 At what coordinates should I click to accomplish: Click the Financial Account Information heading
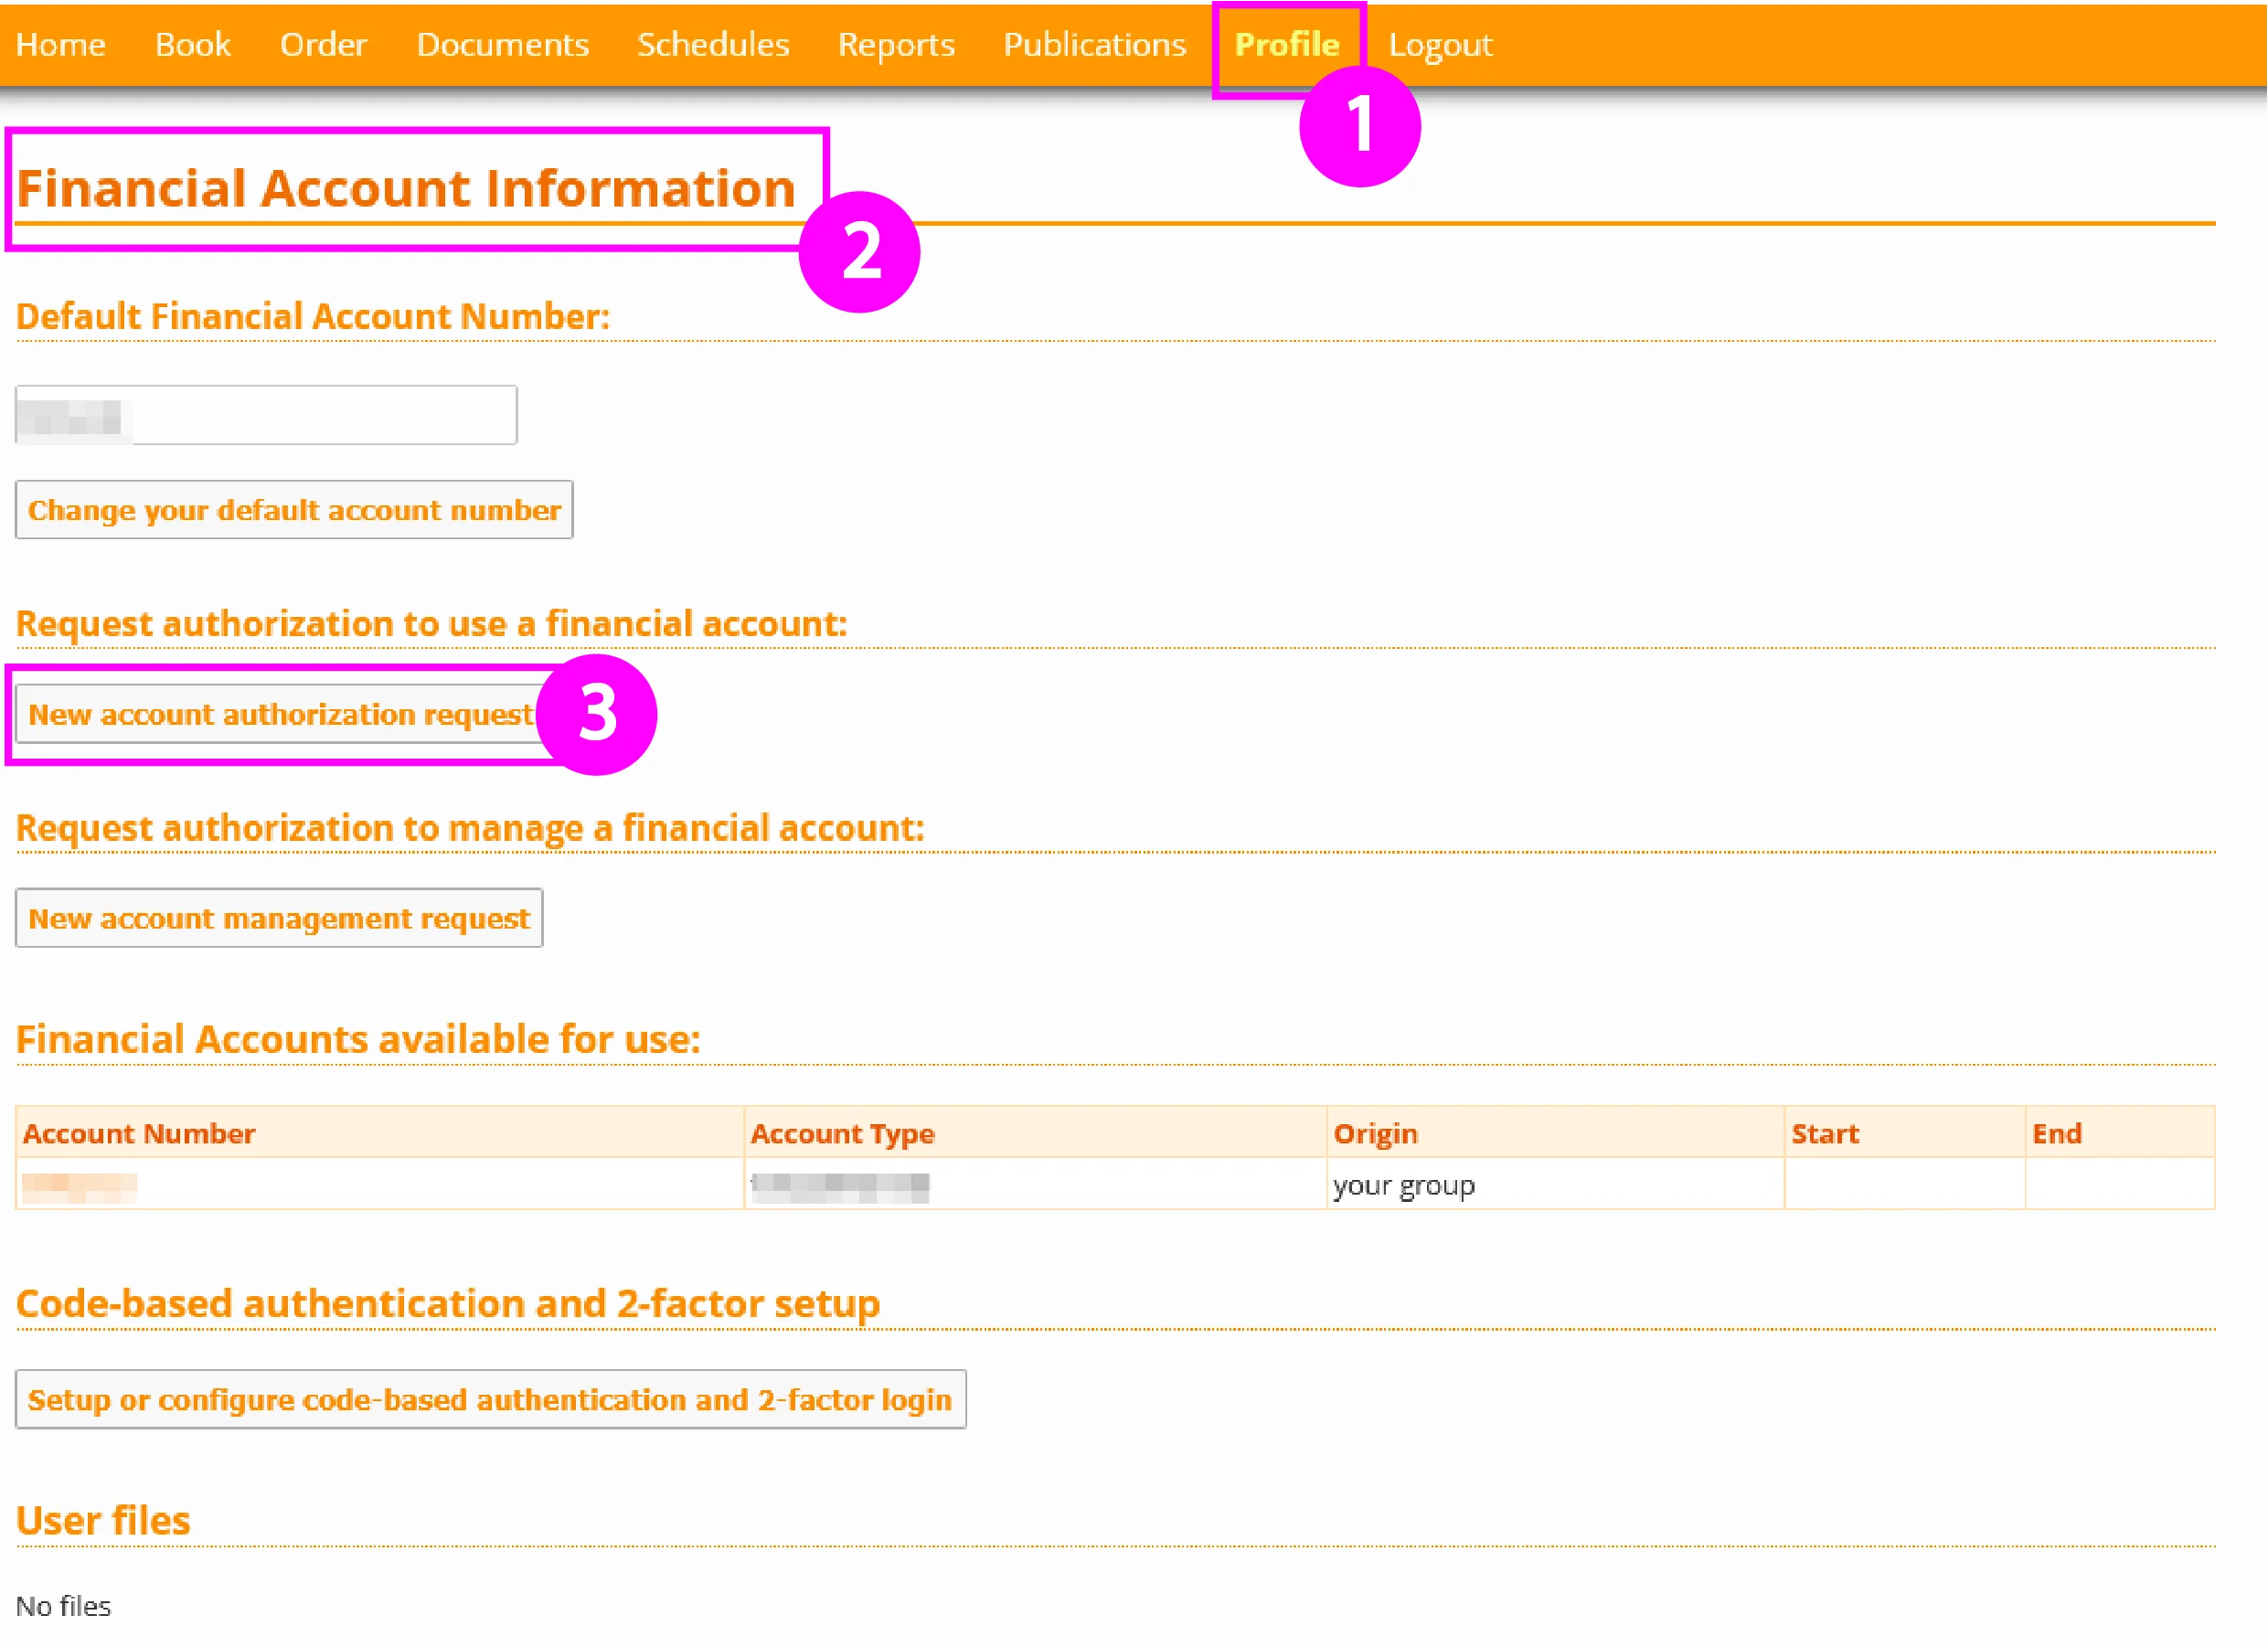(x=406, y=186)
